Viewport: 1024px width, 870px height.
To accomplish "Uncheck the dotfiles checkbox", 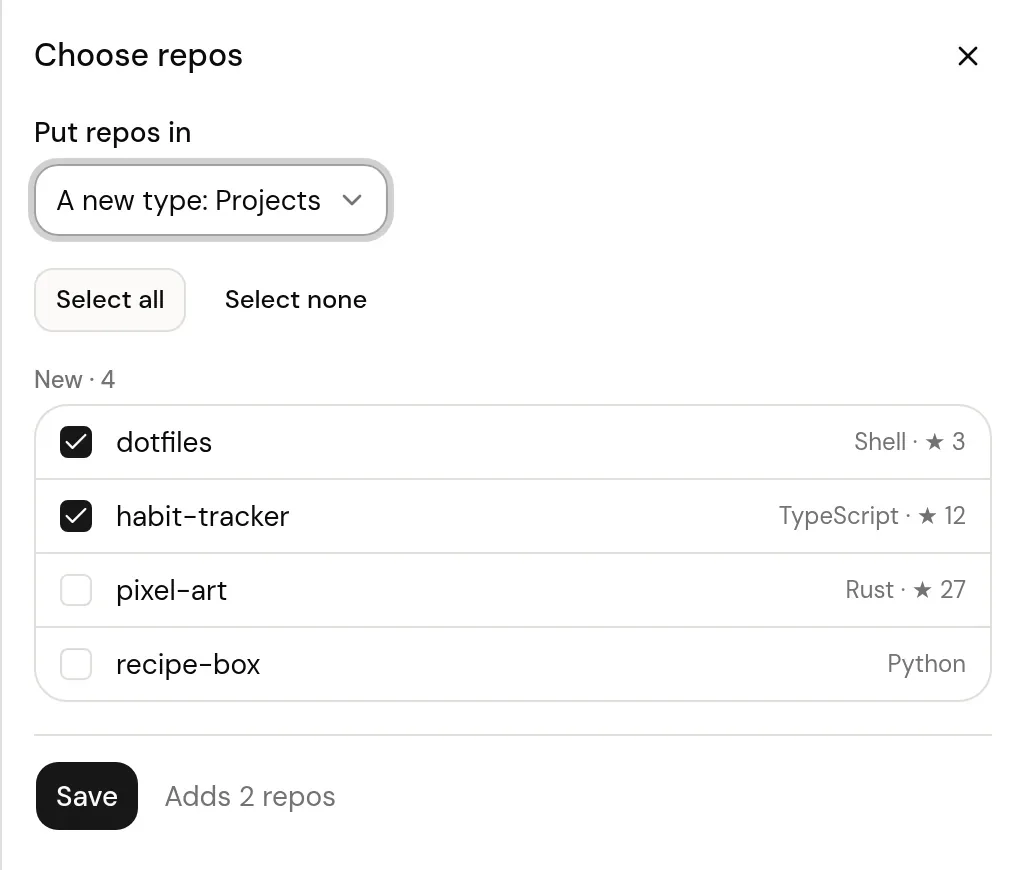I will pos(76,442).
